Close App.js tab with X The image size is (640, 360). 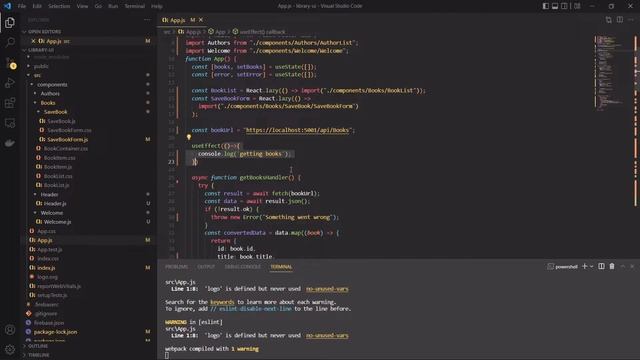click(201, 20)
